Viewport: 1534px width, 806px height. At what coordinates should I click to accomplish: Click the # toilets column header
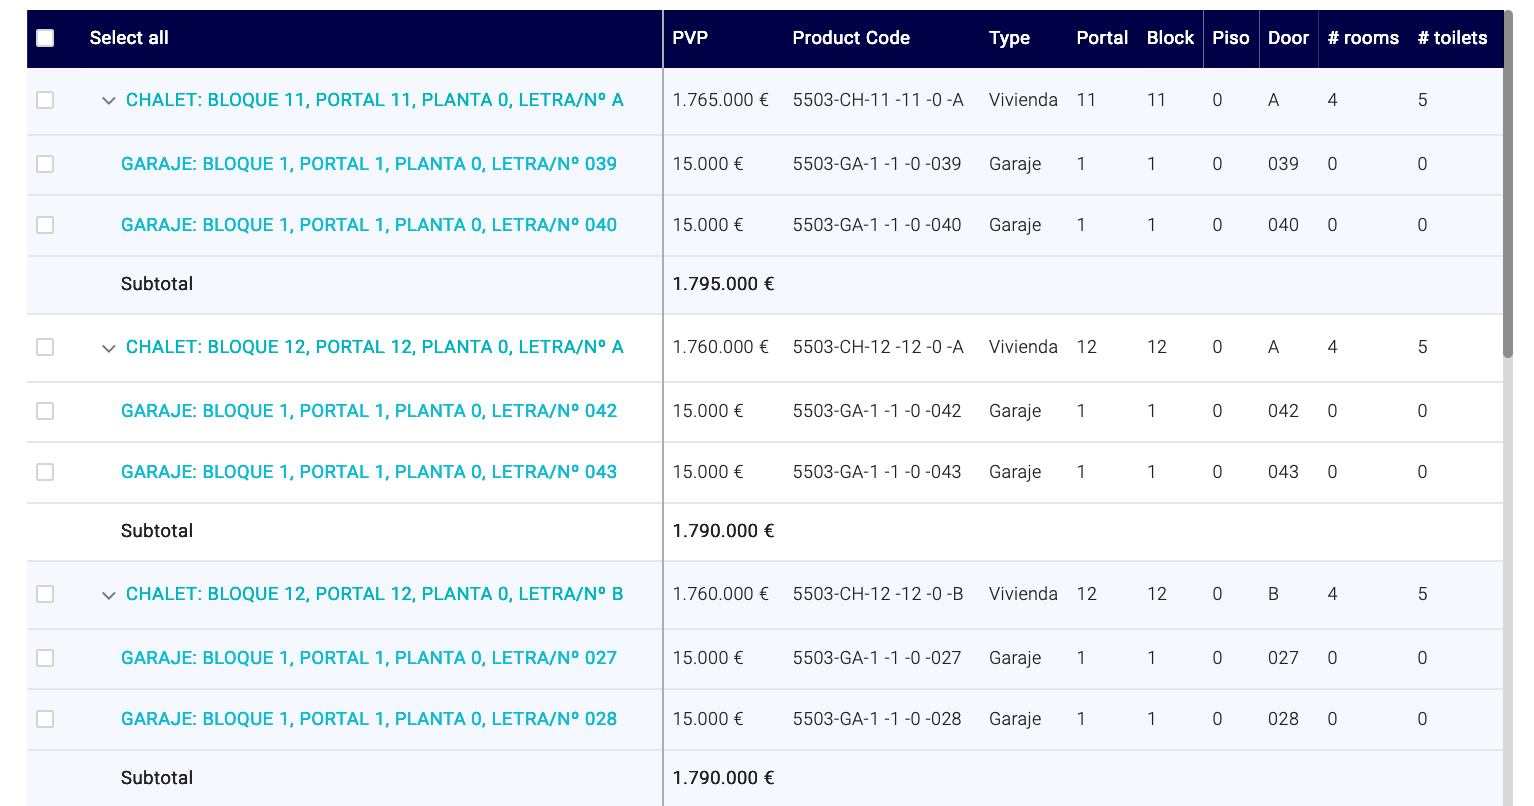tap(1452, 38)
